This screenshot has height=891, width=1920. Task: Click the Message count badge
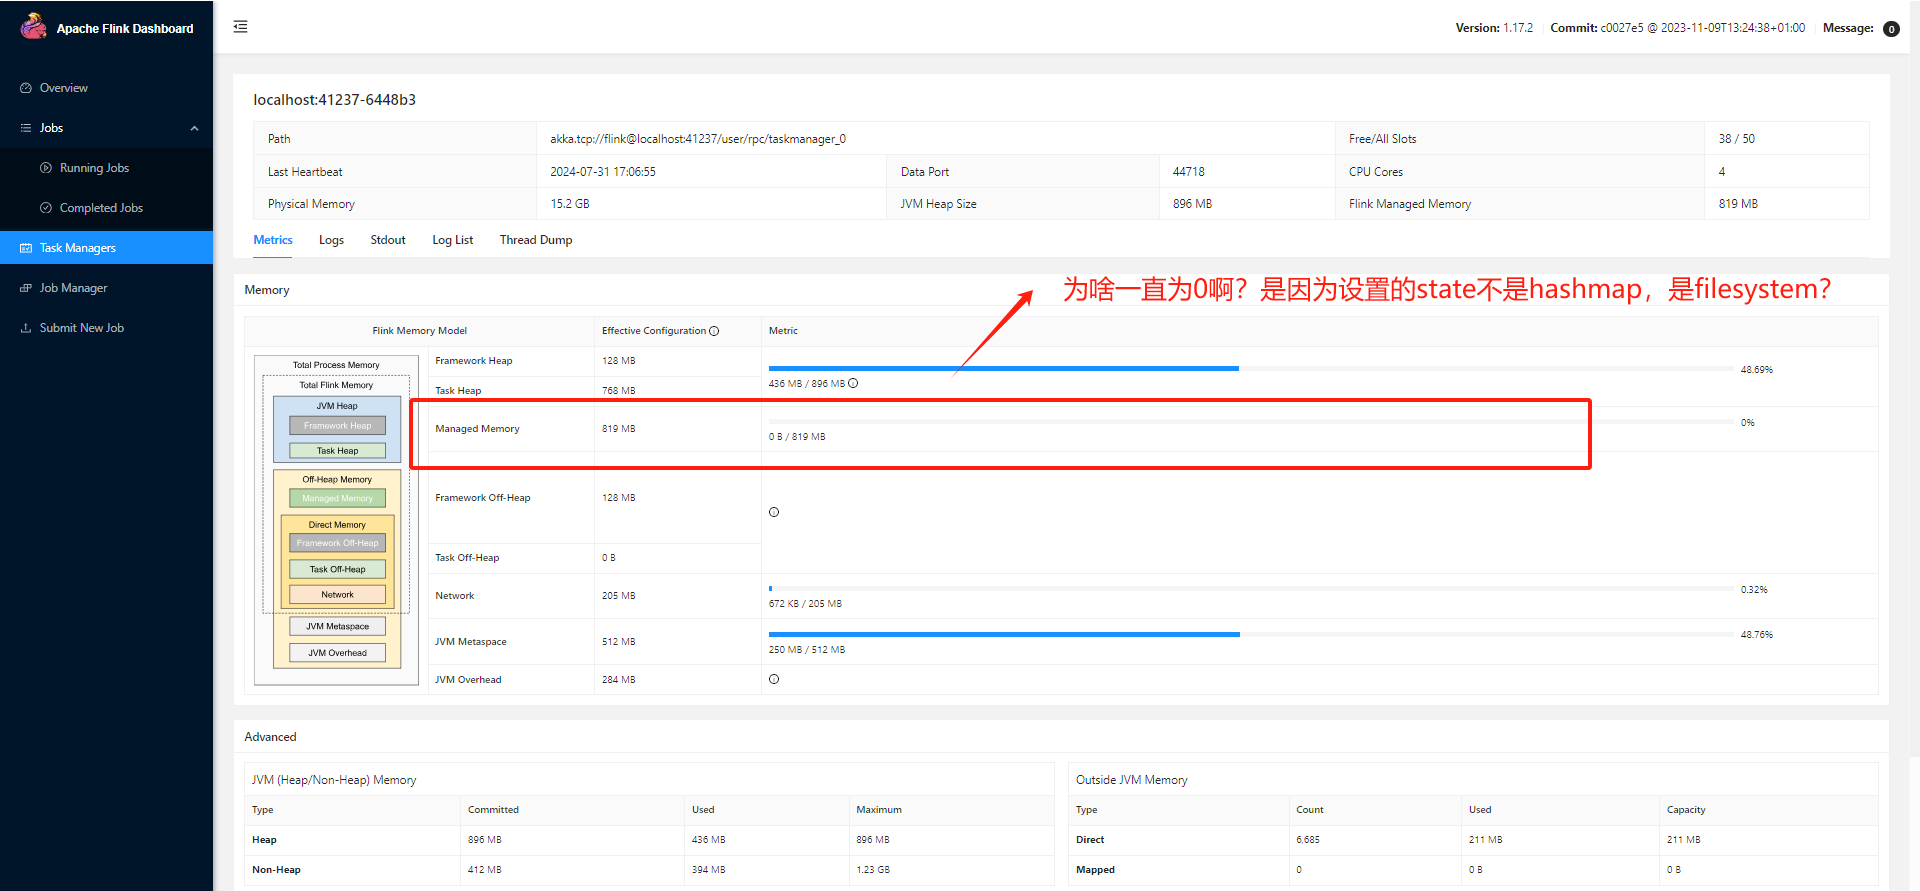pyautogui.click(x=1891, y=29)
